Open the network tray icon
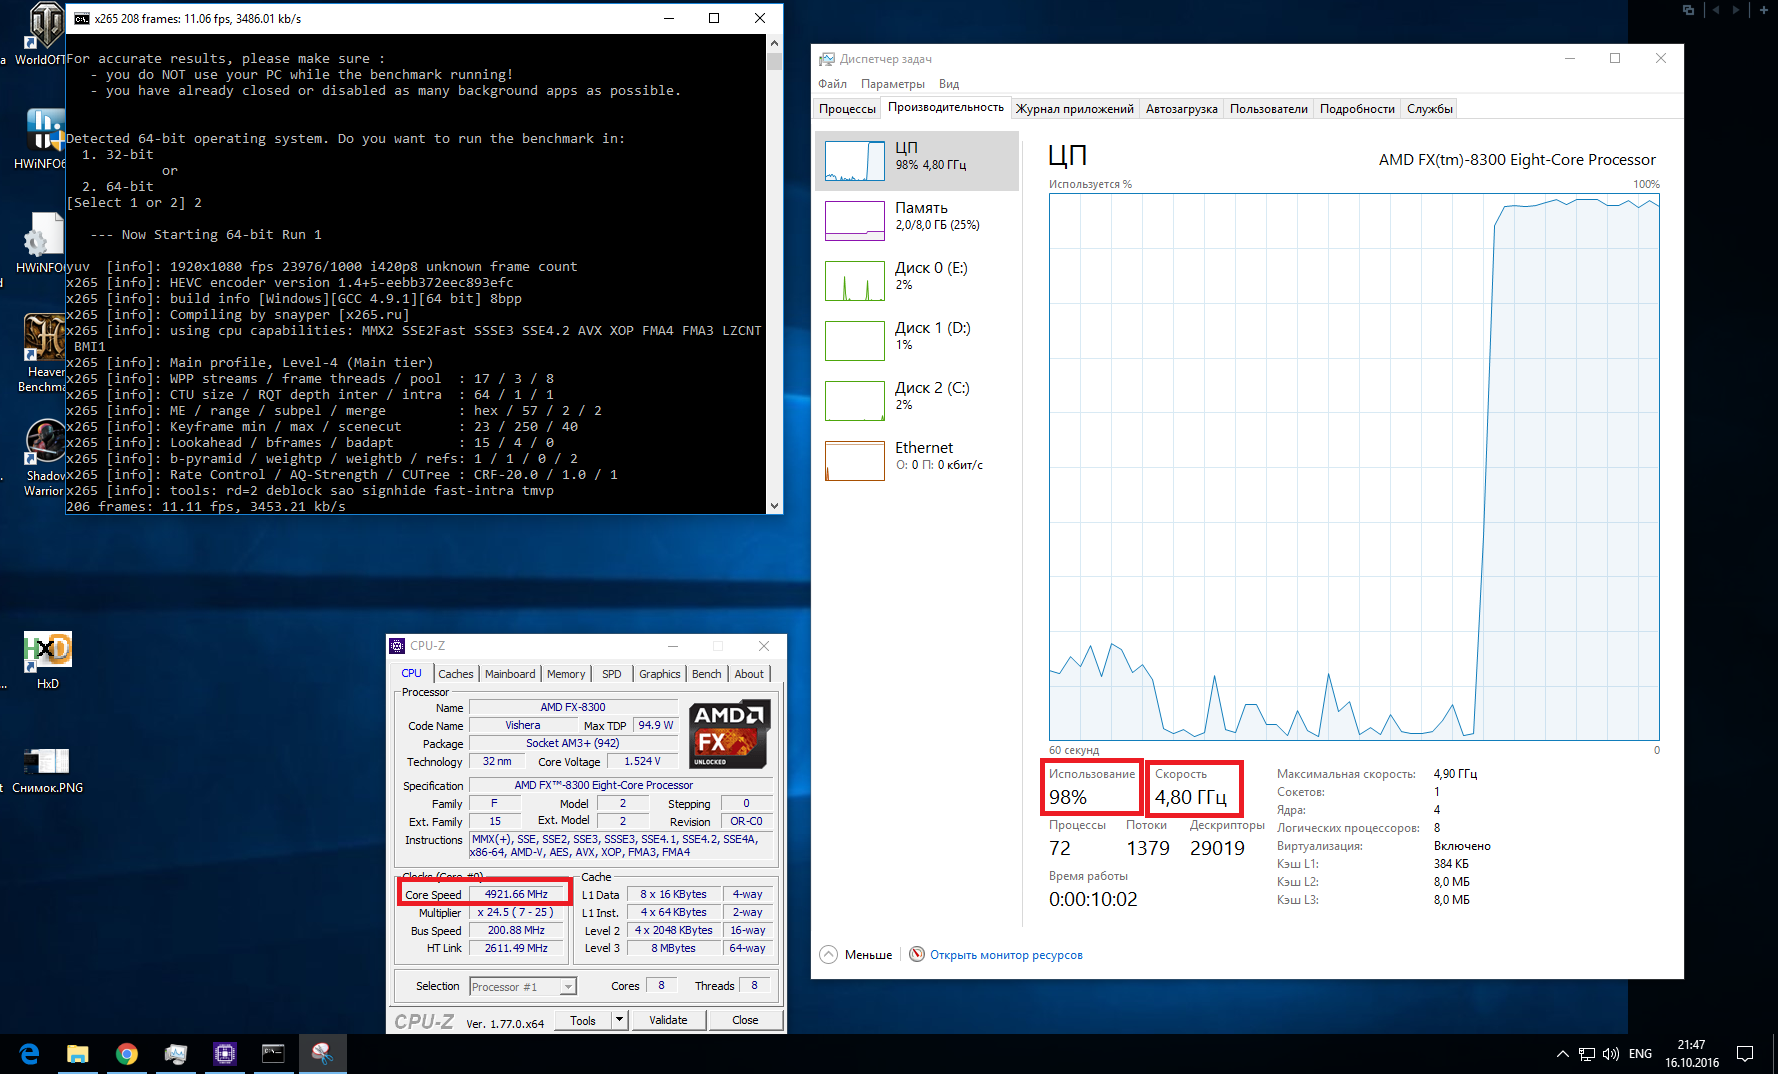 coord(1586,1054)
